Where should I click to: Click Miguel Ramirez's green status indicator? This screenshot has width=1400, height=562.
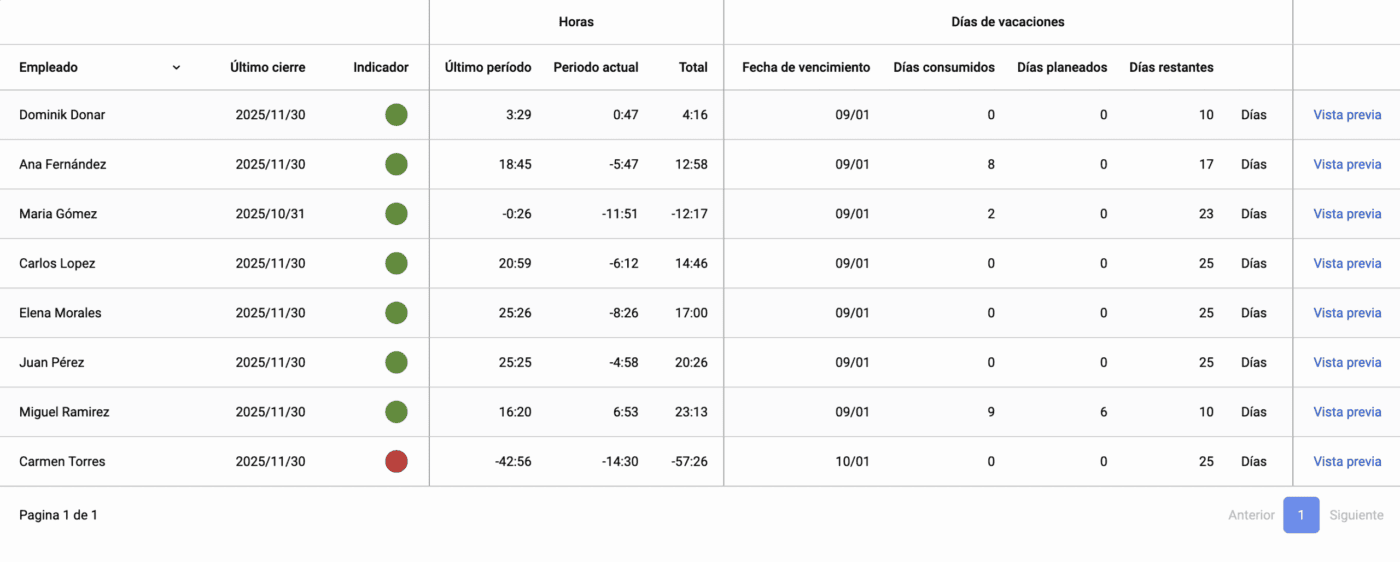396,412
